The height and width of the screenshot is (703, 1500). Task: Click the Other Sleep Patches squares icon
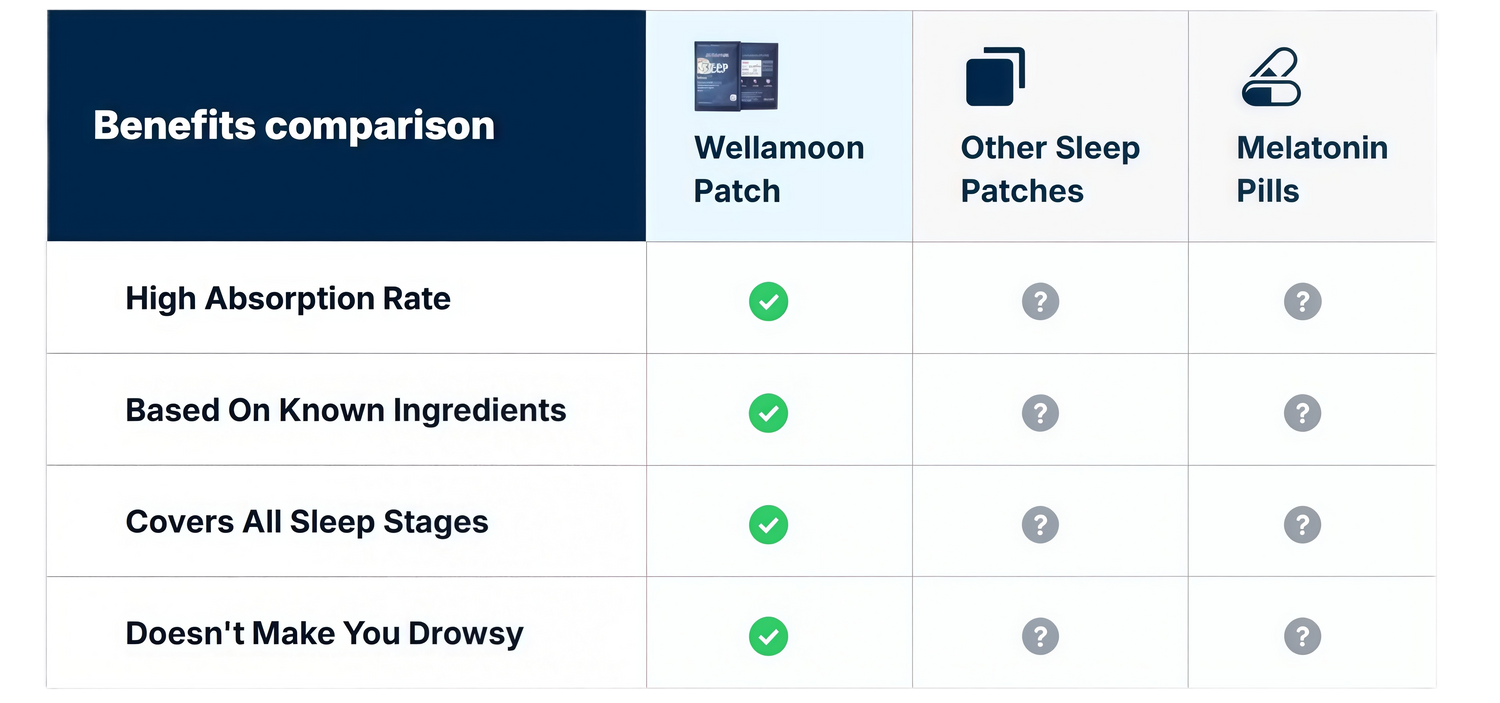click(995, 77)
